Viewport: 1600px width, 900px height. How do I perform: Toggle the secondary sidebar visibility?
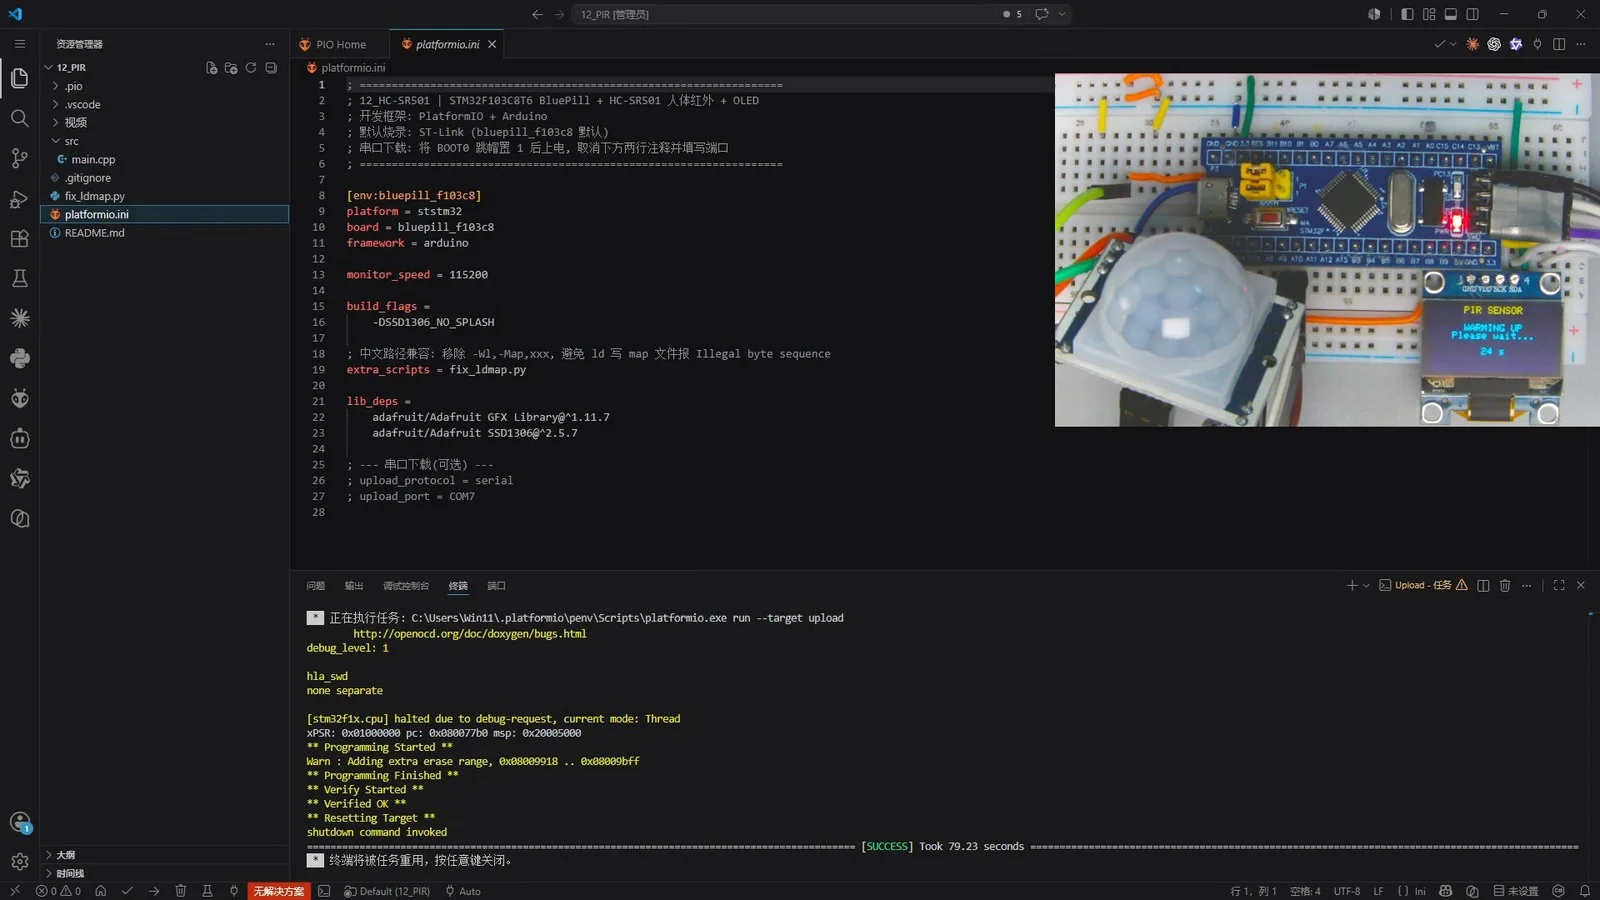(1473, 14)
